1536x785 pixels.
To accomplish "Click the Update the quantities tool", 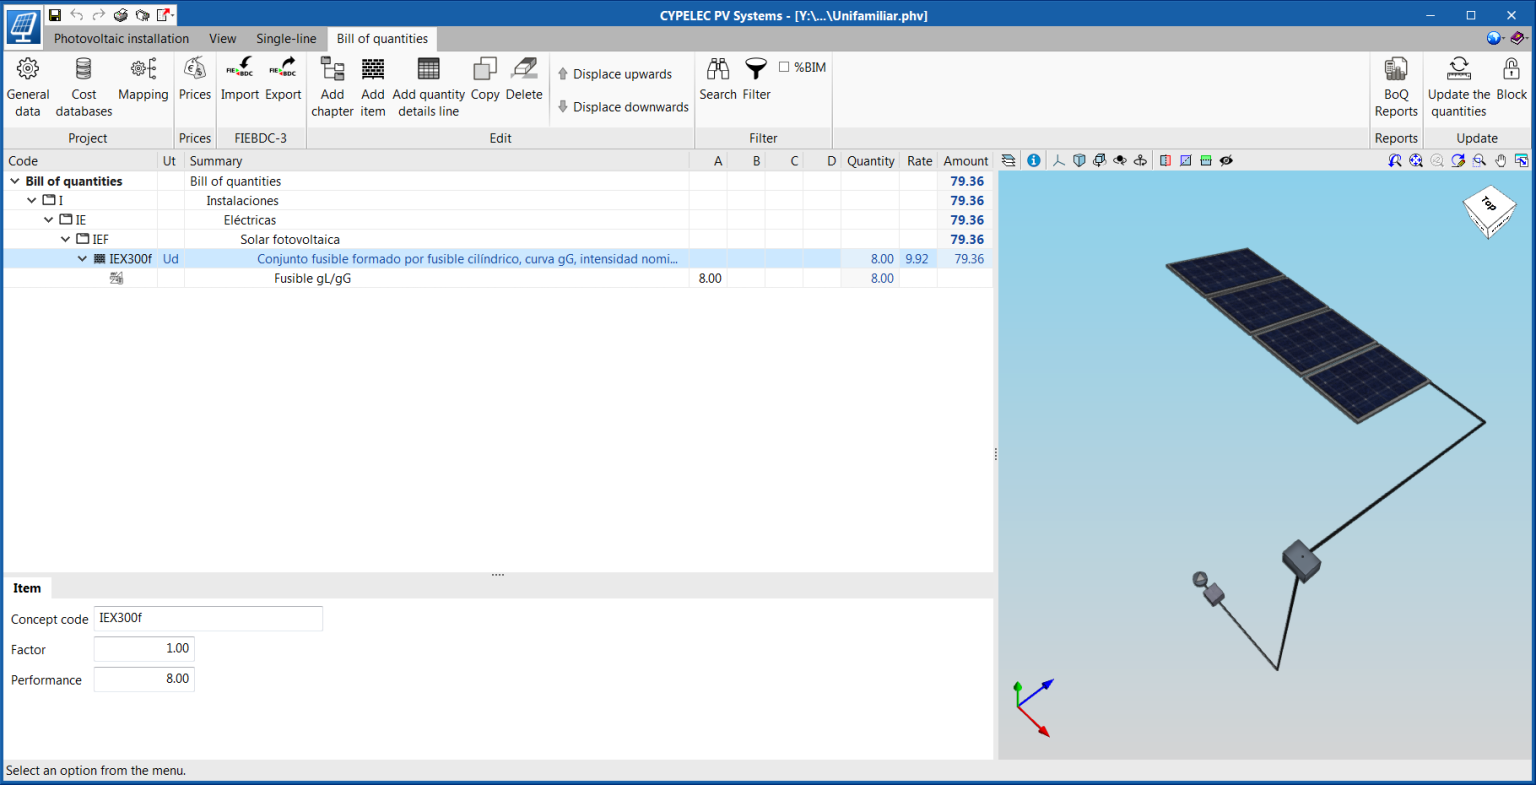I will coord(1458,84).
